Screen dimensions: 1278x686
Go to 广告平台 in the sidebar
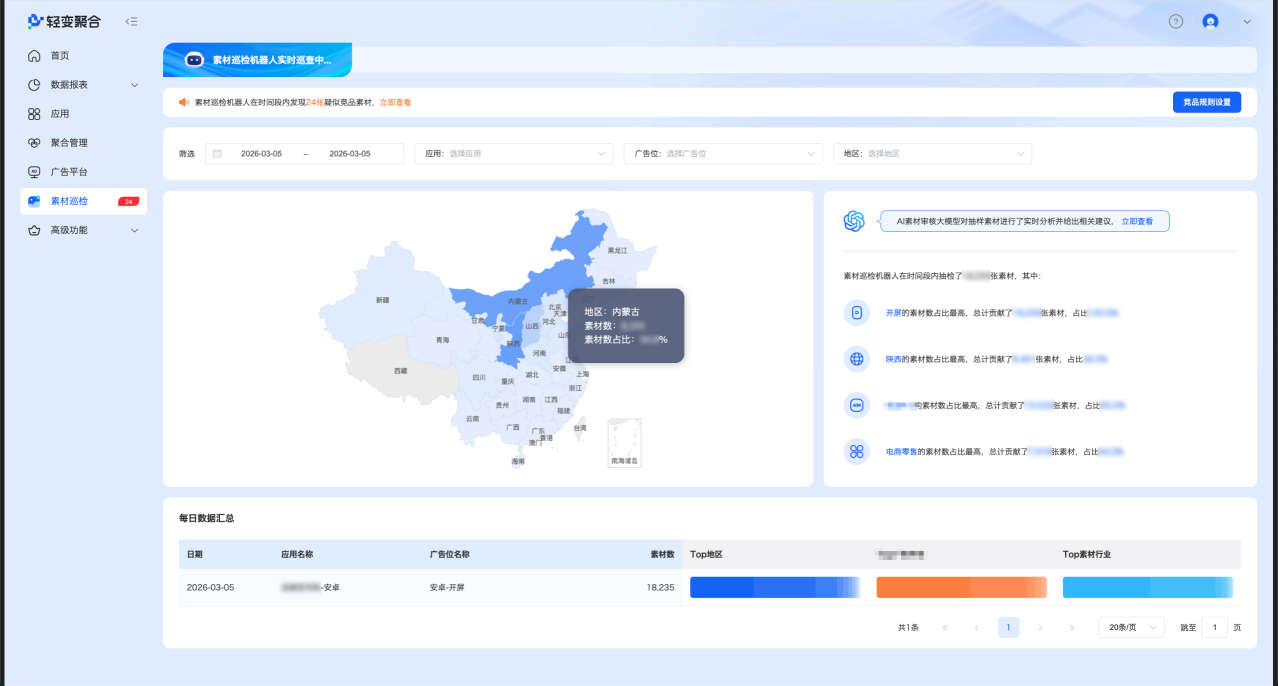point(69,172)
